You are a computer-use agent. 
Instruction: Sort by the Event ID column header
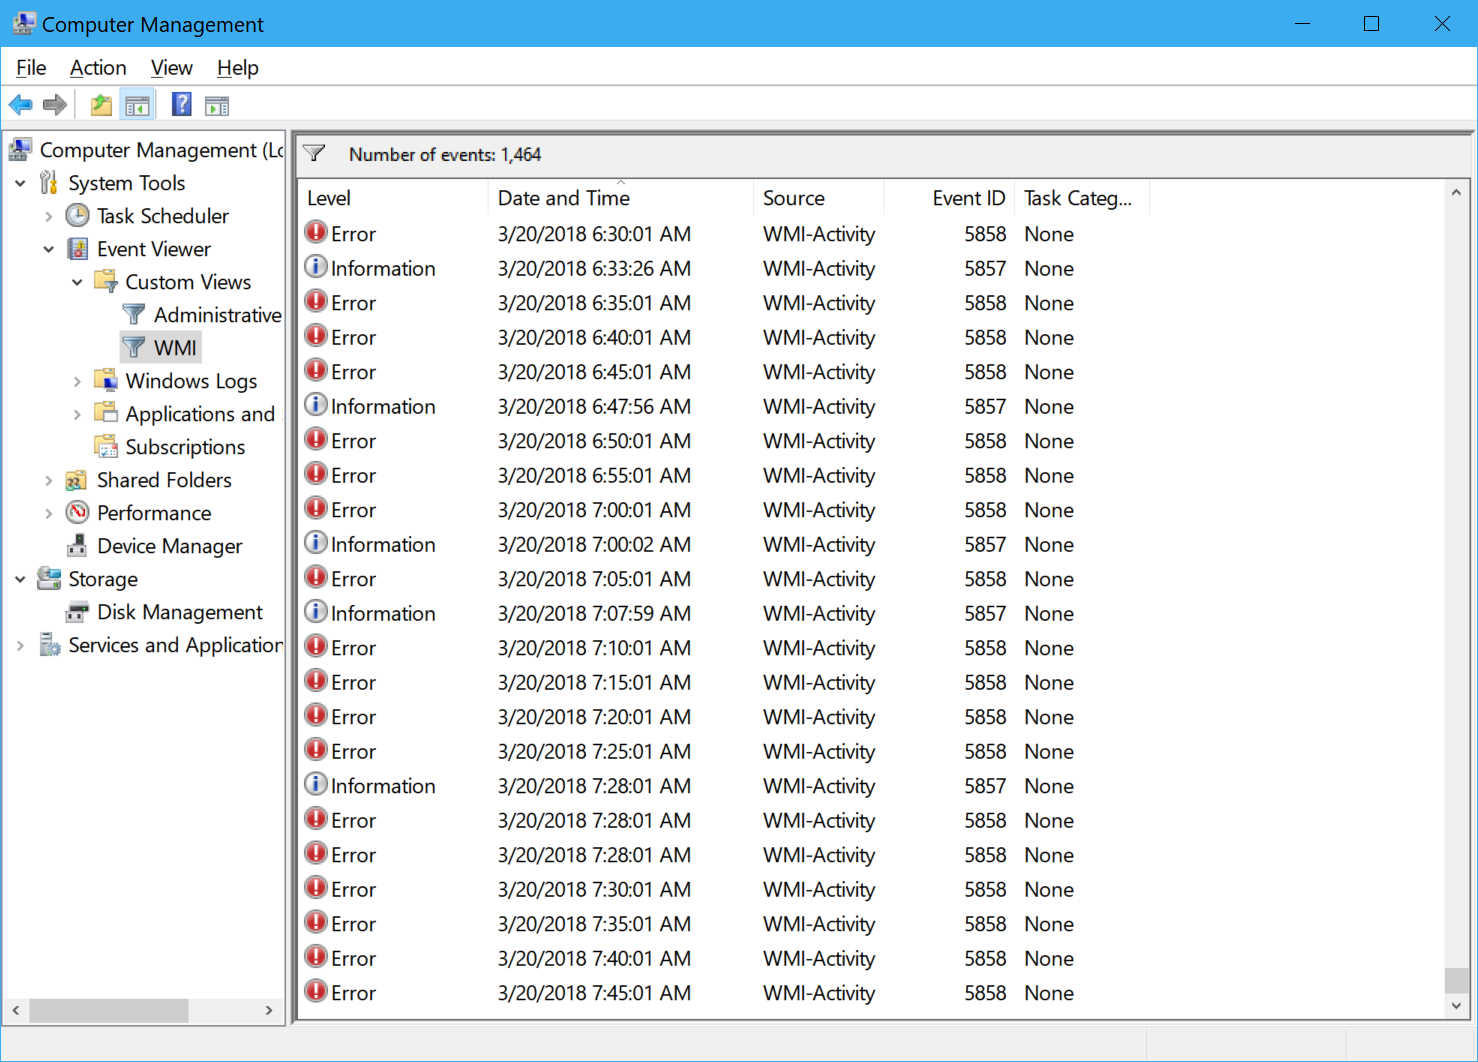click(949, 198)
